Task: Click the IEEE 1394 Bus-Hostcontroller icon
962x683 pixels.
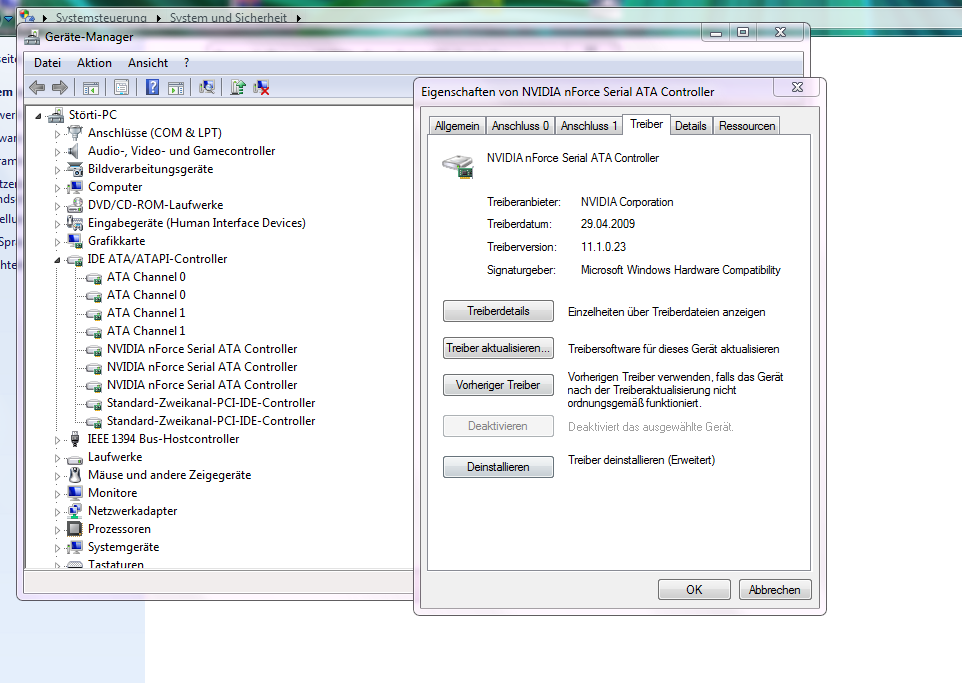Action: point(75,439)
